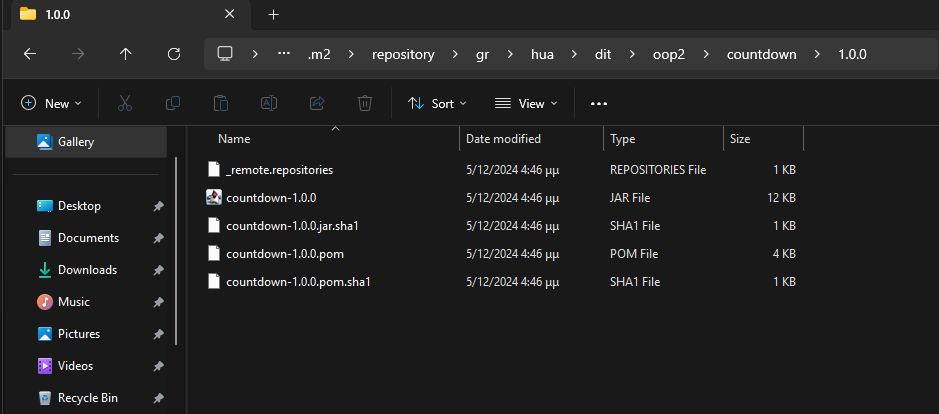This screenshot has height=414, width=939.
Task: Unpin Music using its pin icon
Action: 158,302
